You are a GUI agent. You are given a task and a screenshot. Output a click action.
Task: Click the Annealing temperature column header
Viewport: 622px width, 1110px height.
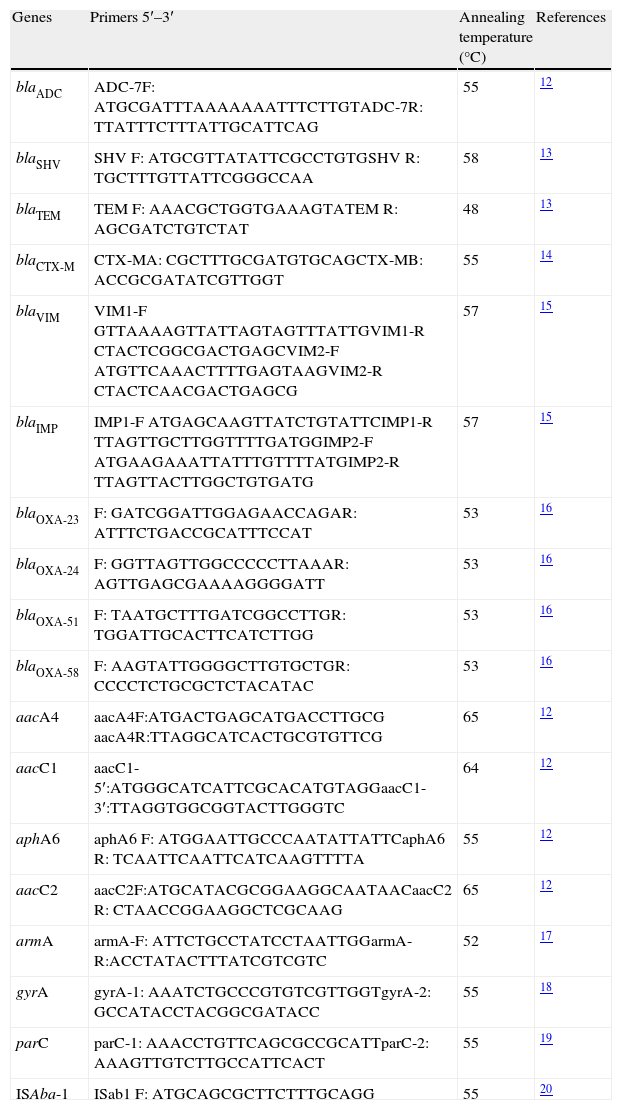495,38
